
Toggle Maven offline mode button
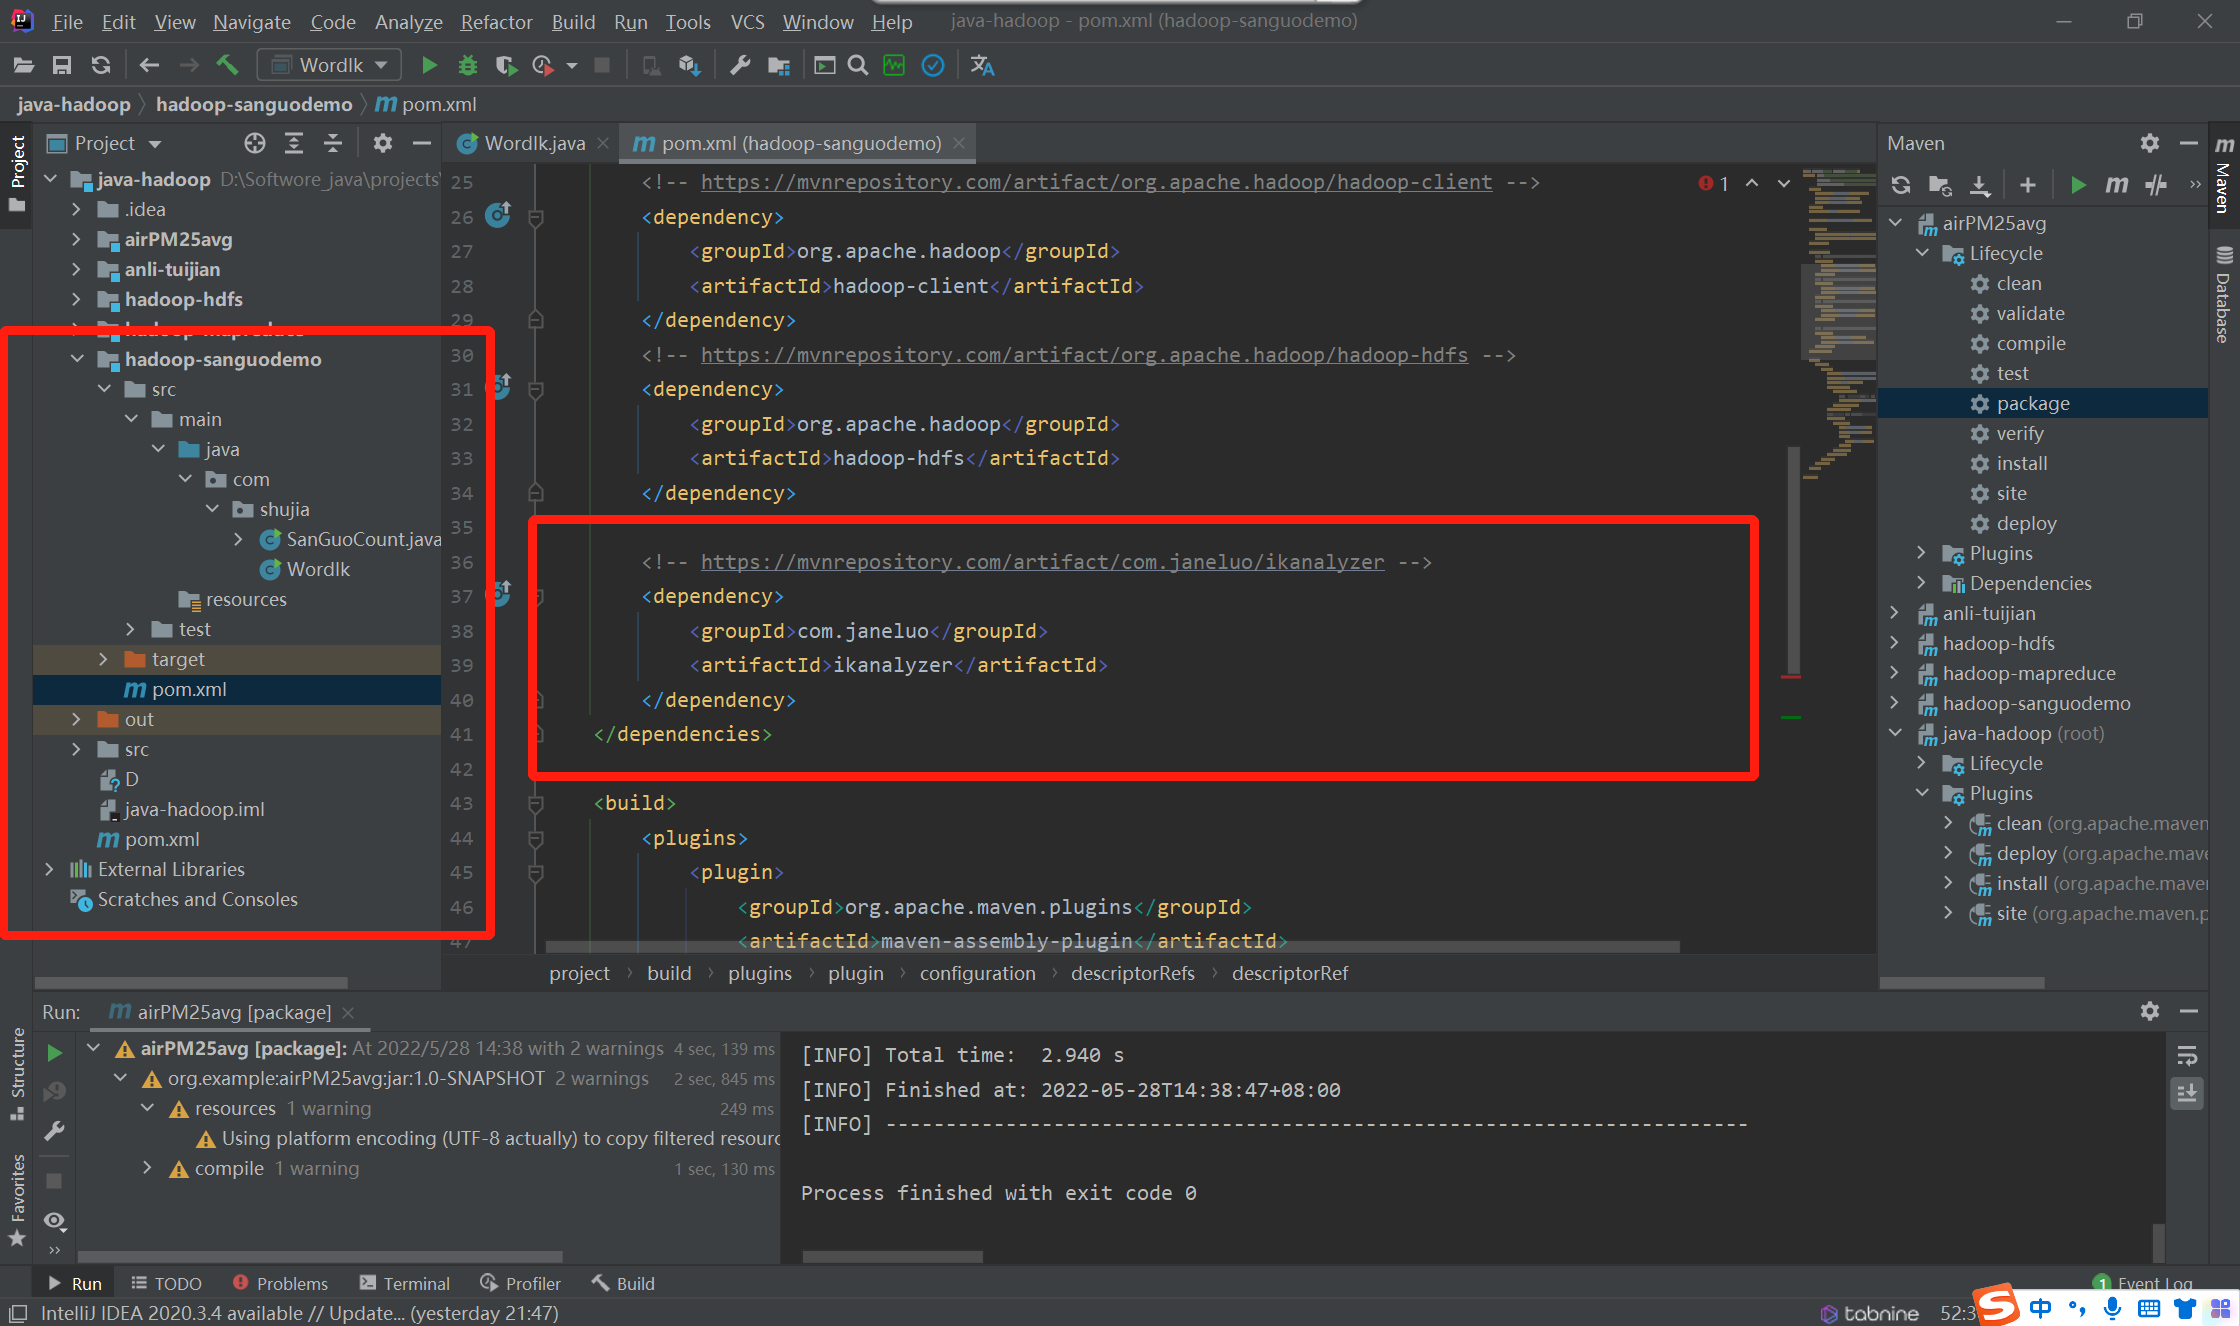tap(2156, 185)
